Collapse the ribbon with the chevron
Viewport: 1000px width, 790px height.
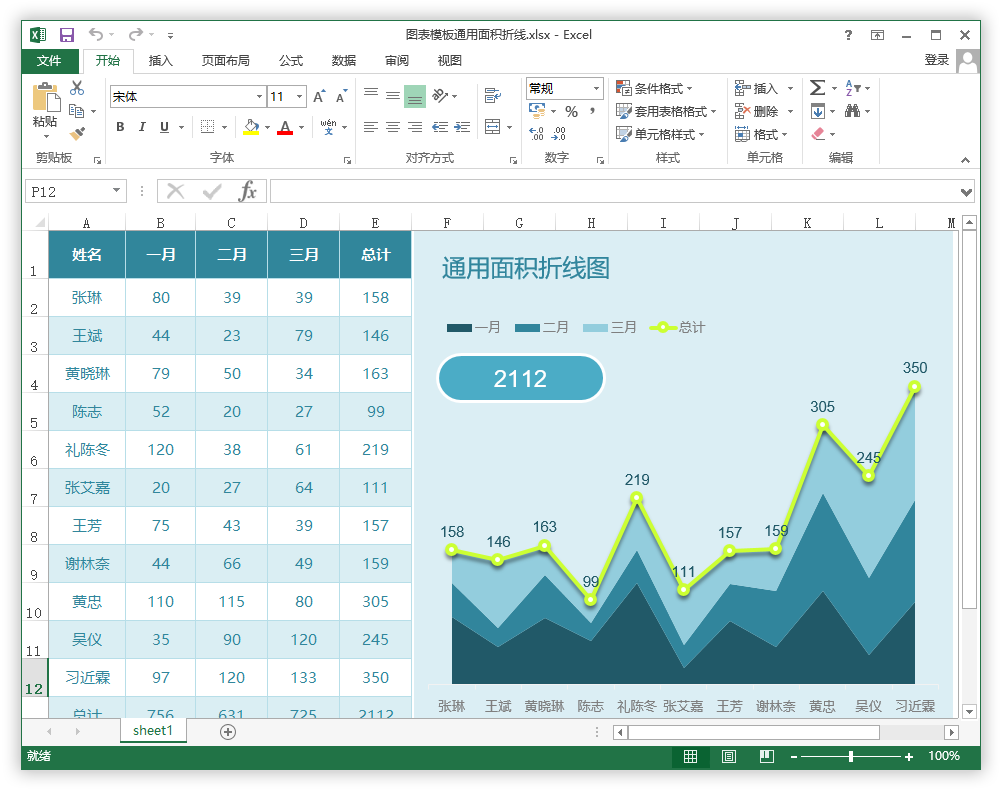click(966, 160)
